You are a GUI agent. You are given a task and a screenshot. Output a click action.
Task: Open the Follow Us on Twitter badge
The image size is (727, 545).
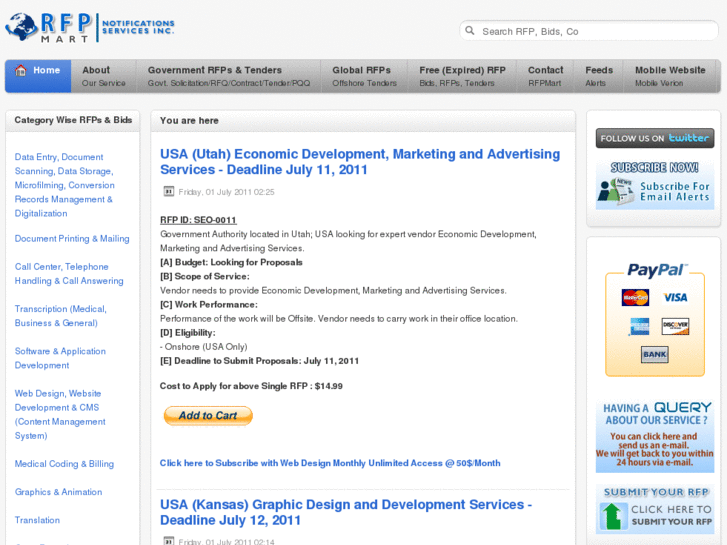tap(654, 138)
